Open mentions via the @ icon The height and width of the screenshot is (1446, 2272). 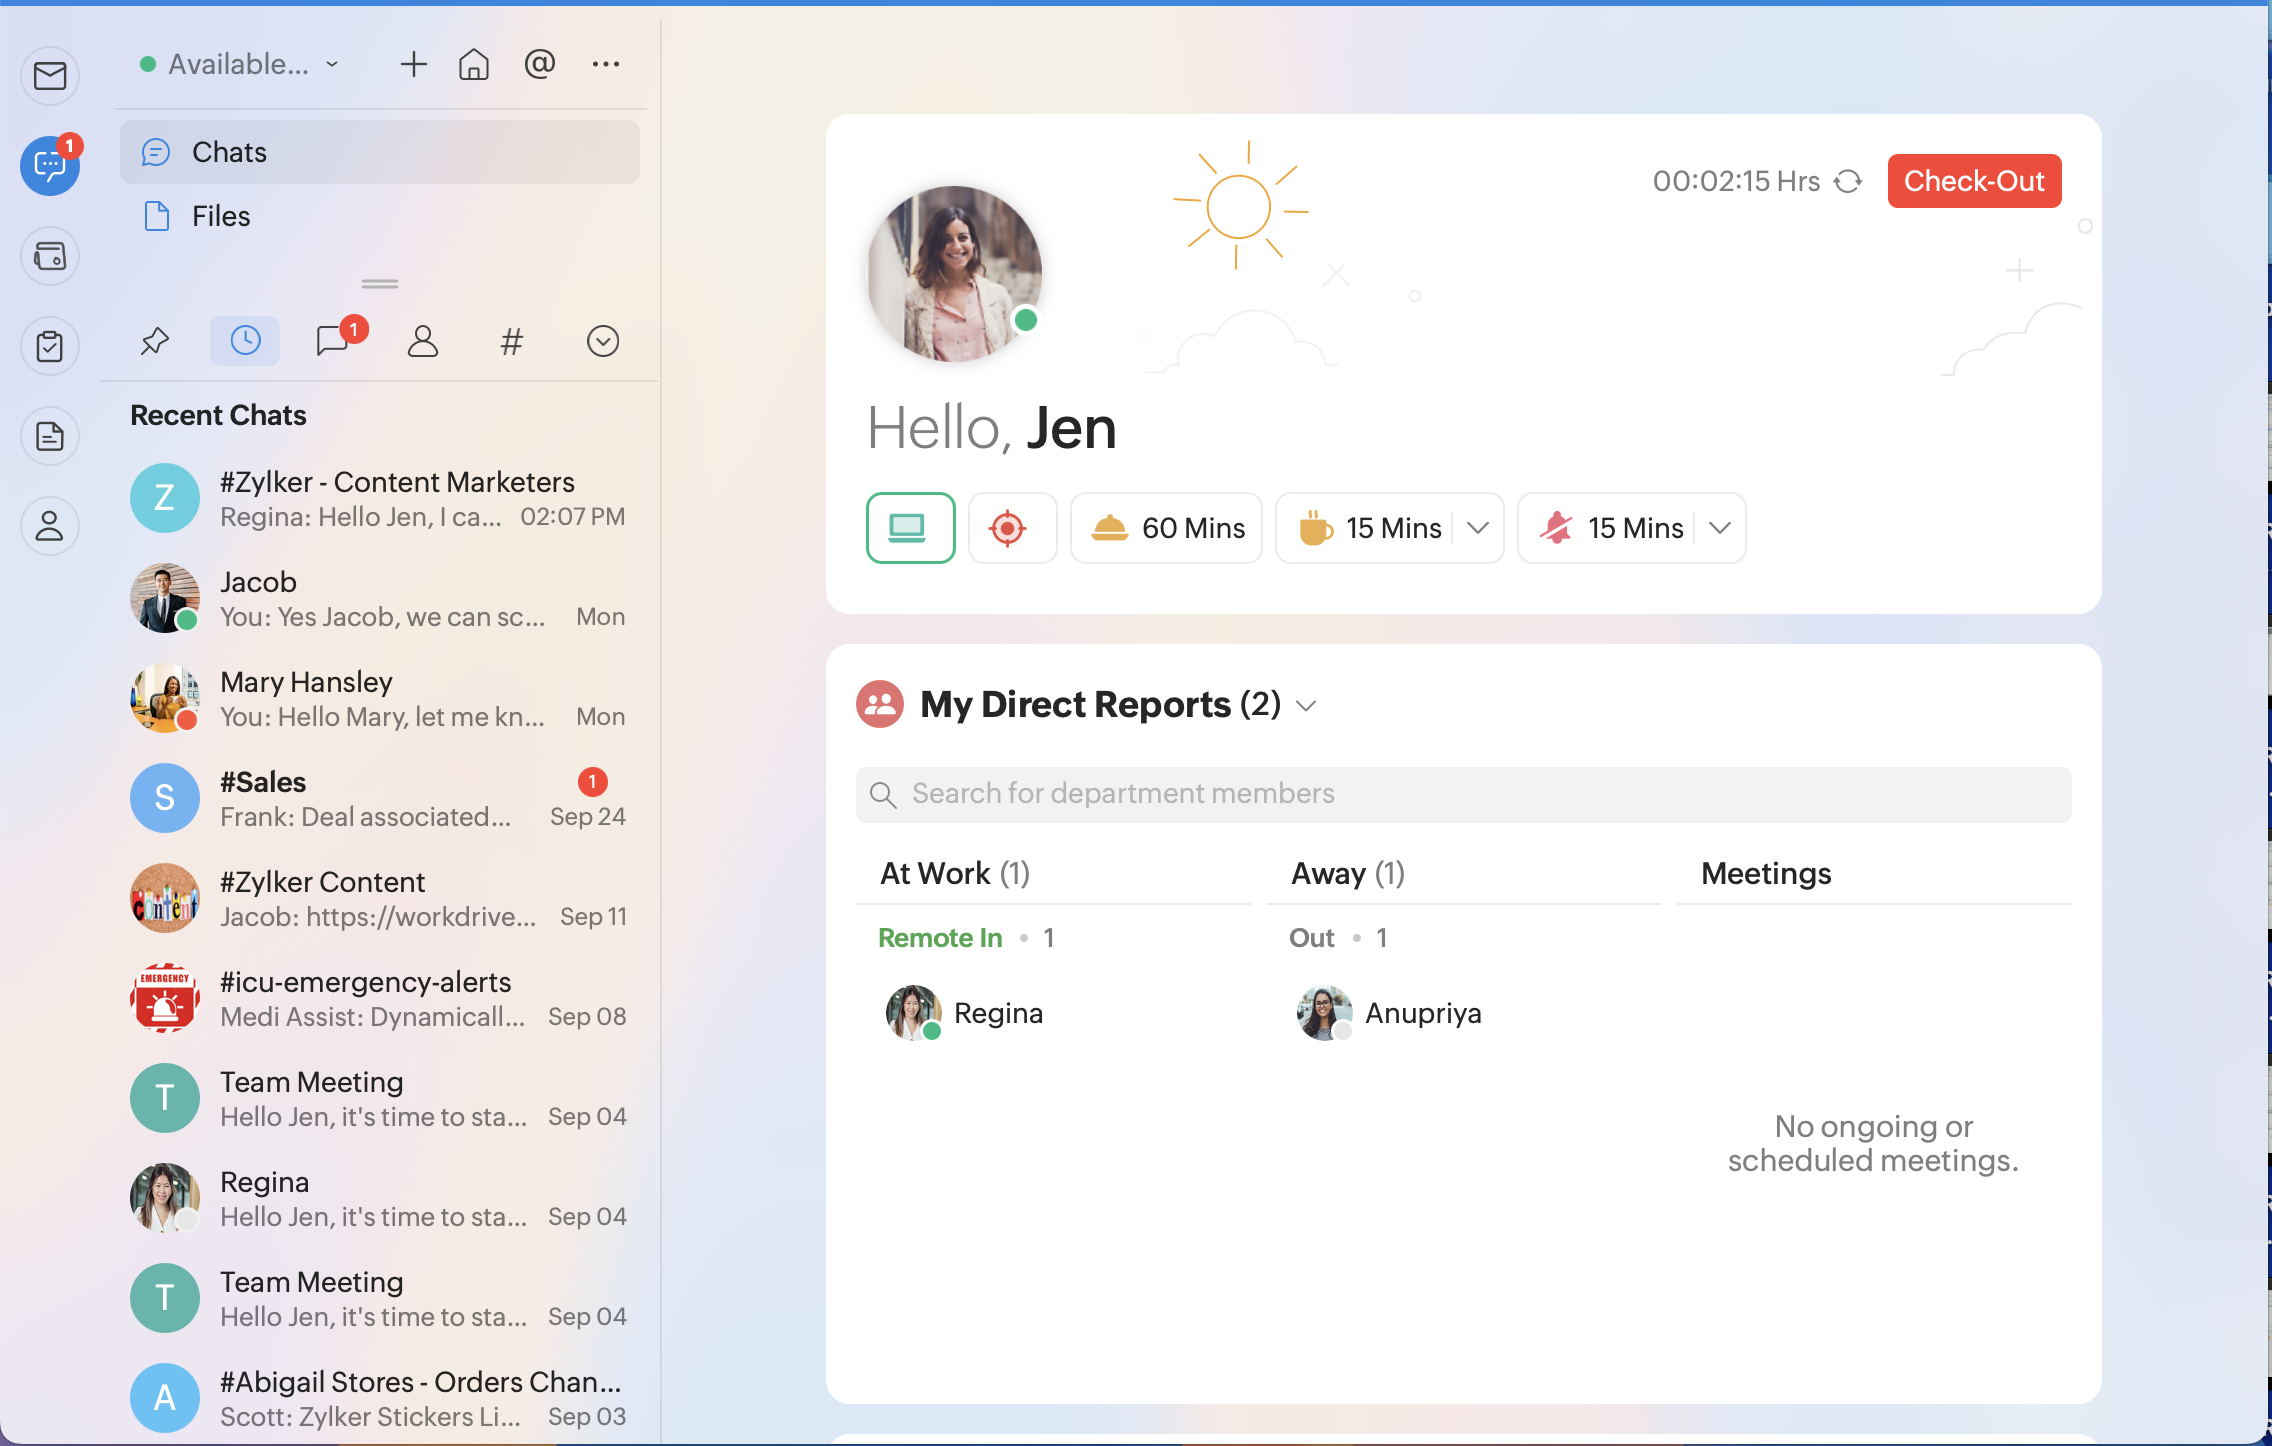point(540,65)
